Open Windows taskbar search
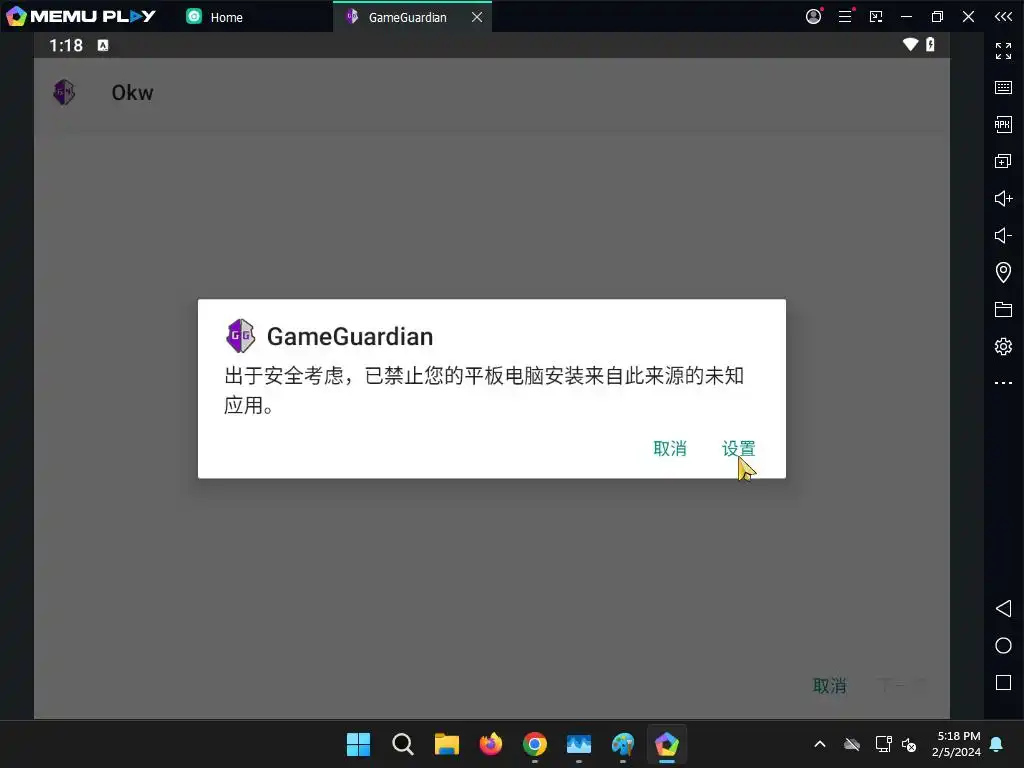Image resolution: width=1024 pixels, height=768 pixels. coord(402,744)
